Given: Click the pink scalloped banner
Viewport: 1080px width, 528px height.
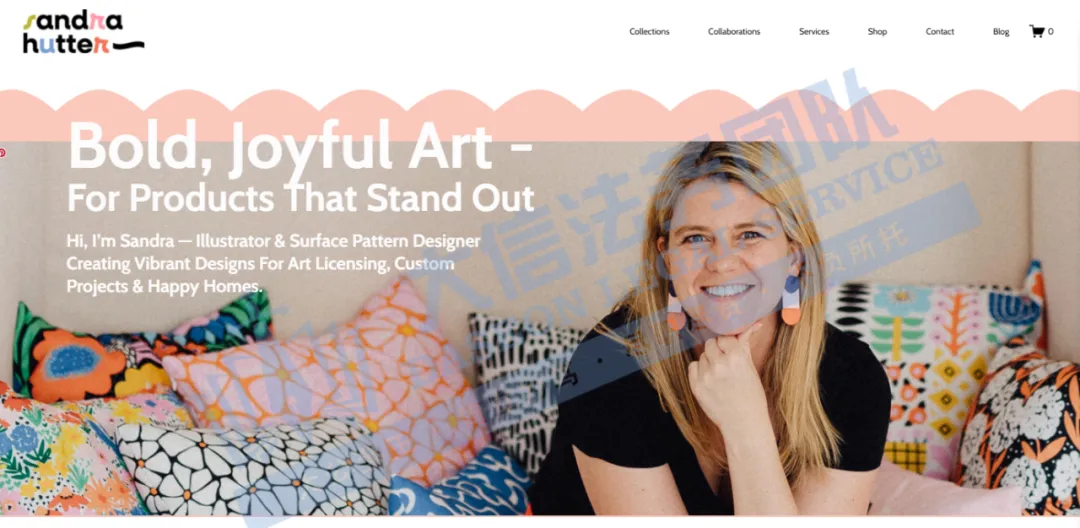Looking at the screenshot, I should click(540, 115).
